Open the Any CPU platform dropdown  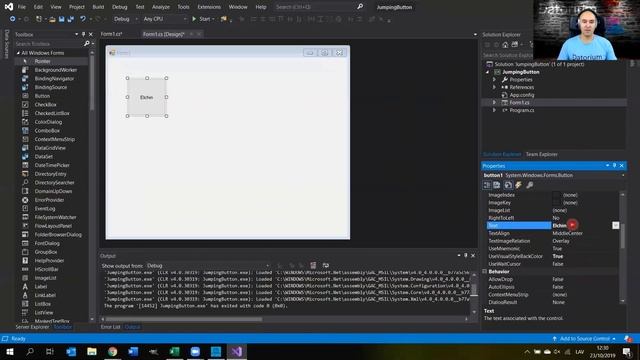(164, 19)
